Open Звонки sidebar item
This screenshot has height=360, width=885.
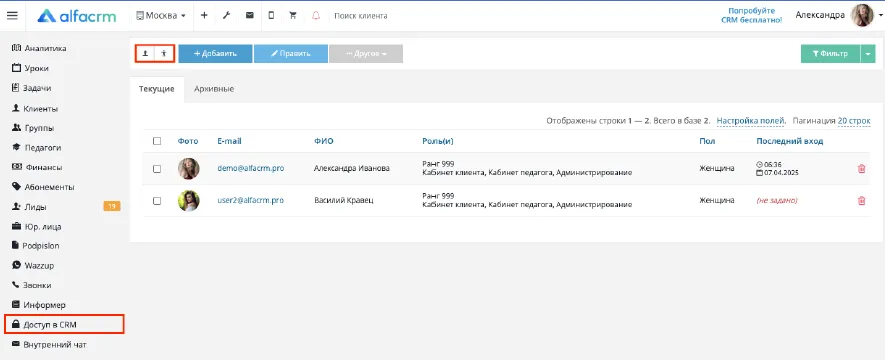(x=31, y=286)
